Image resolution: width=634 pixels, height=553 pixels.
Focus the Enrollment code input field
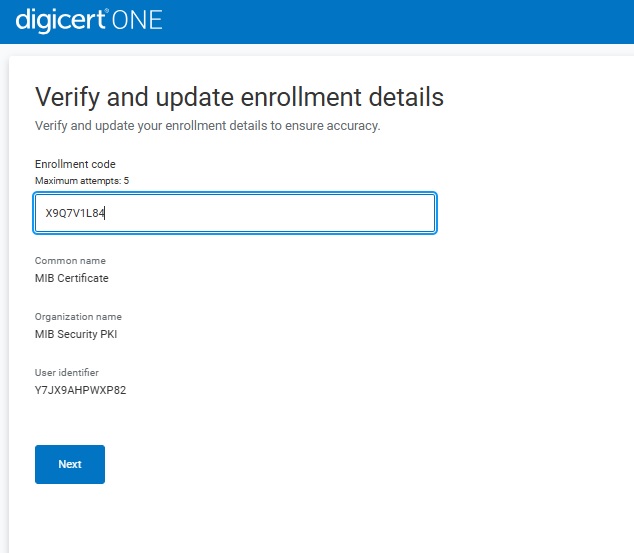point(234,213)
